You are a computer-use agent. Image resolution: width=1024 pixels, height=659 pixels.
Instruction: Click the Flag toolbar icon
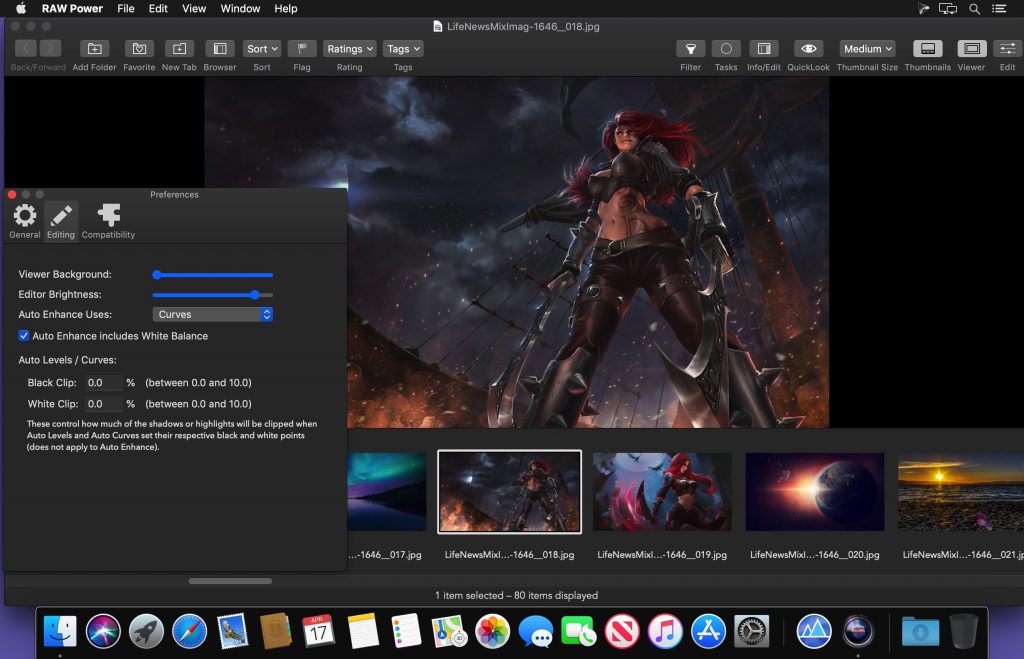tap(302, 49)
